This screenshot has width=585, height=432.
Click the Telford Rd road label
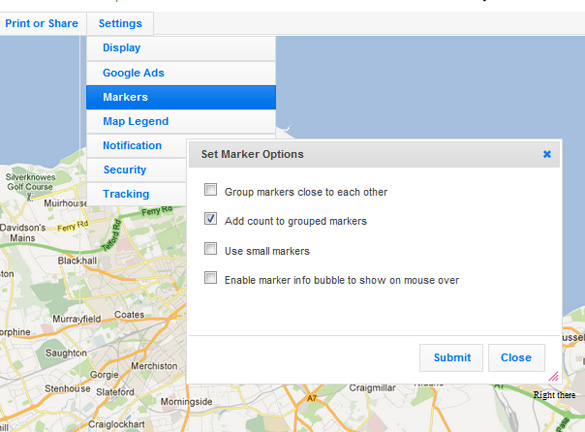tap(112, 236)
